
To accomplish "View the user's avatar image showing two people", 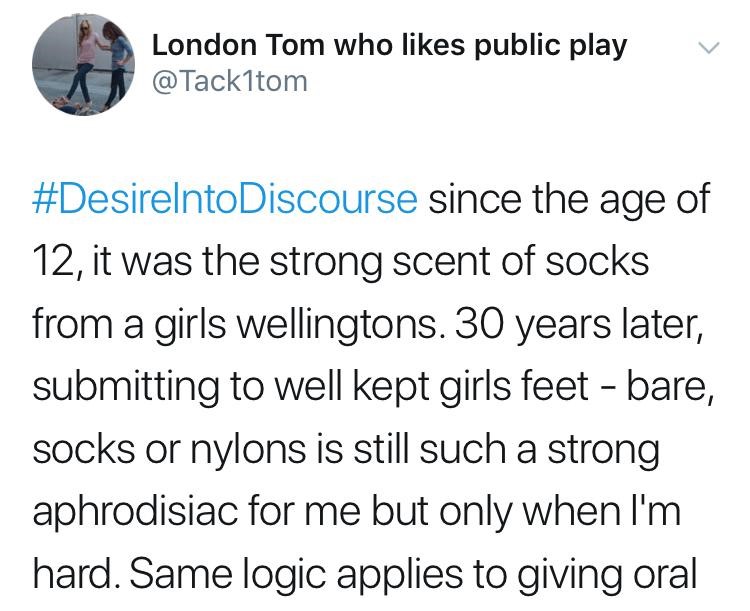I will (x=84, y=65).
